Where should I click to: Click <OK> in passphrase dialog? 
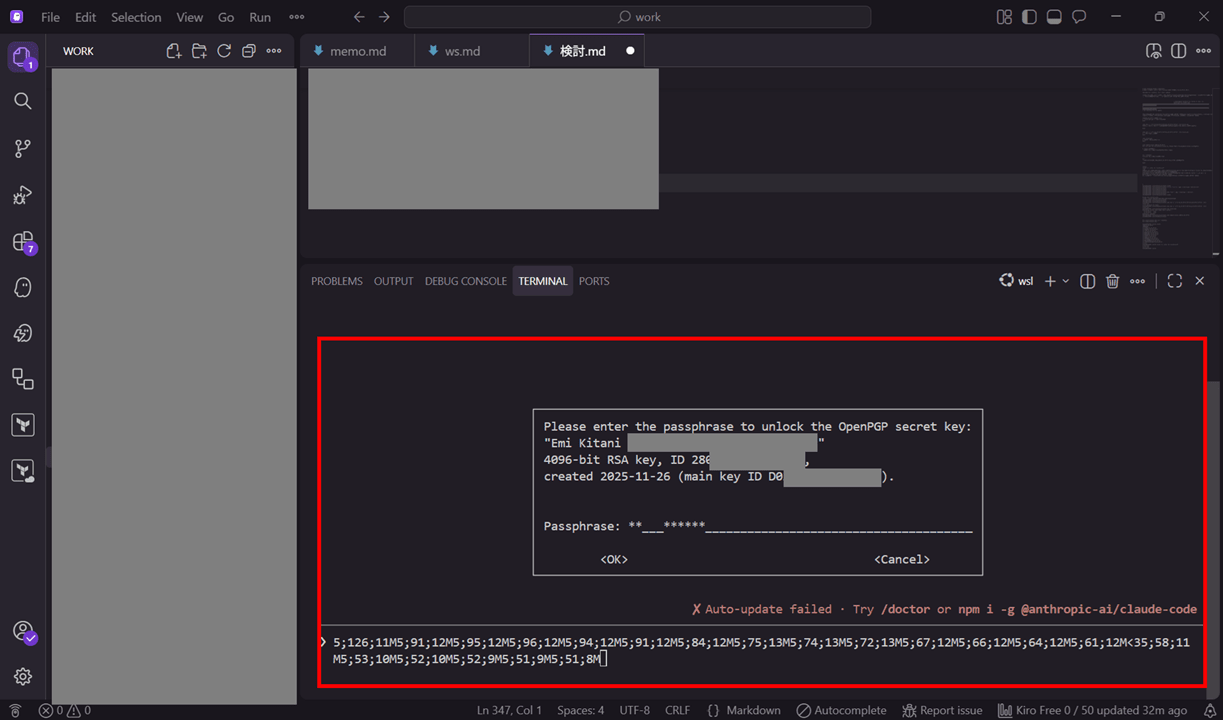[614, 559]
